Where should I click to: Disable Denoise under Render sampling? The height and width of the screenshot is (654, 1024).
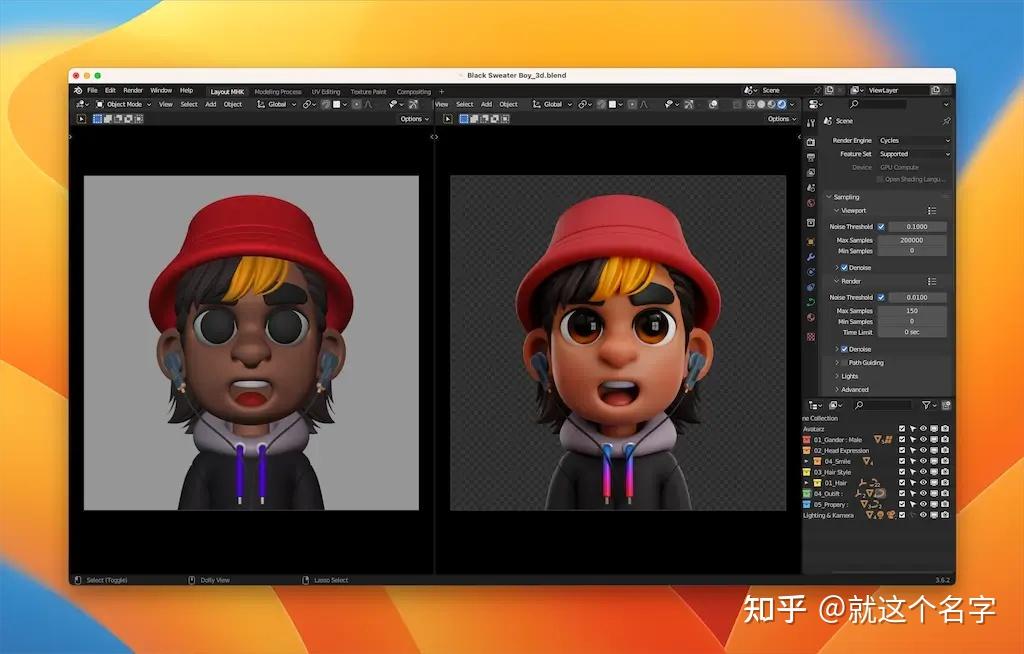[x=845, y=349]
